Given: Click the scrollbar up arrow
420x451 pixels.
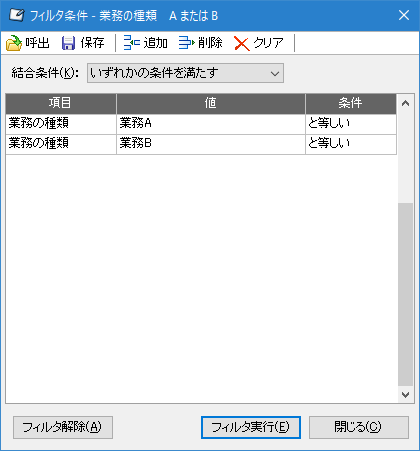Looking at the screenshot, I should (x=405, y=103).
